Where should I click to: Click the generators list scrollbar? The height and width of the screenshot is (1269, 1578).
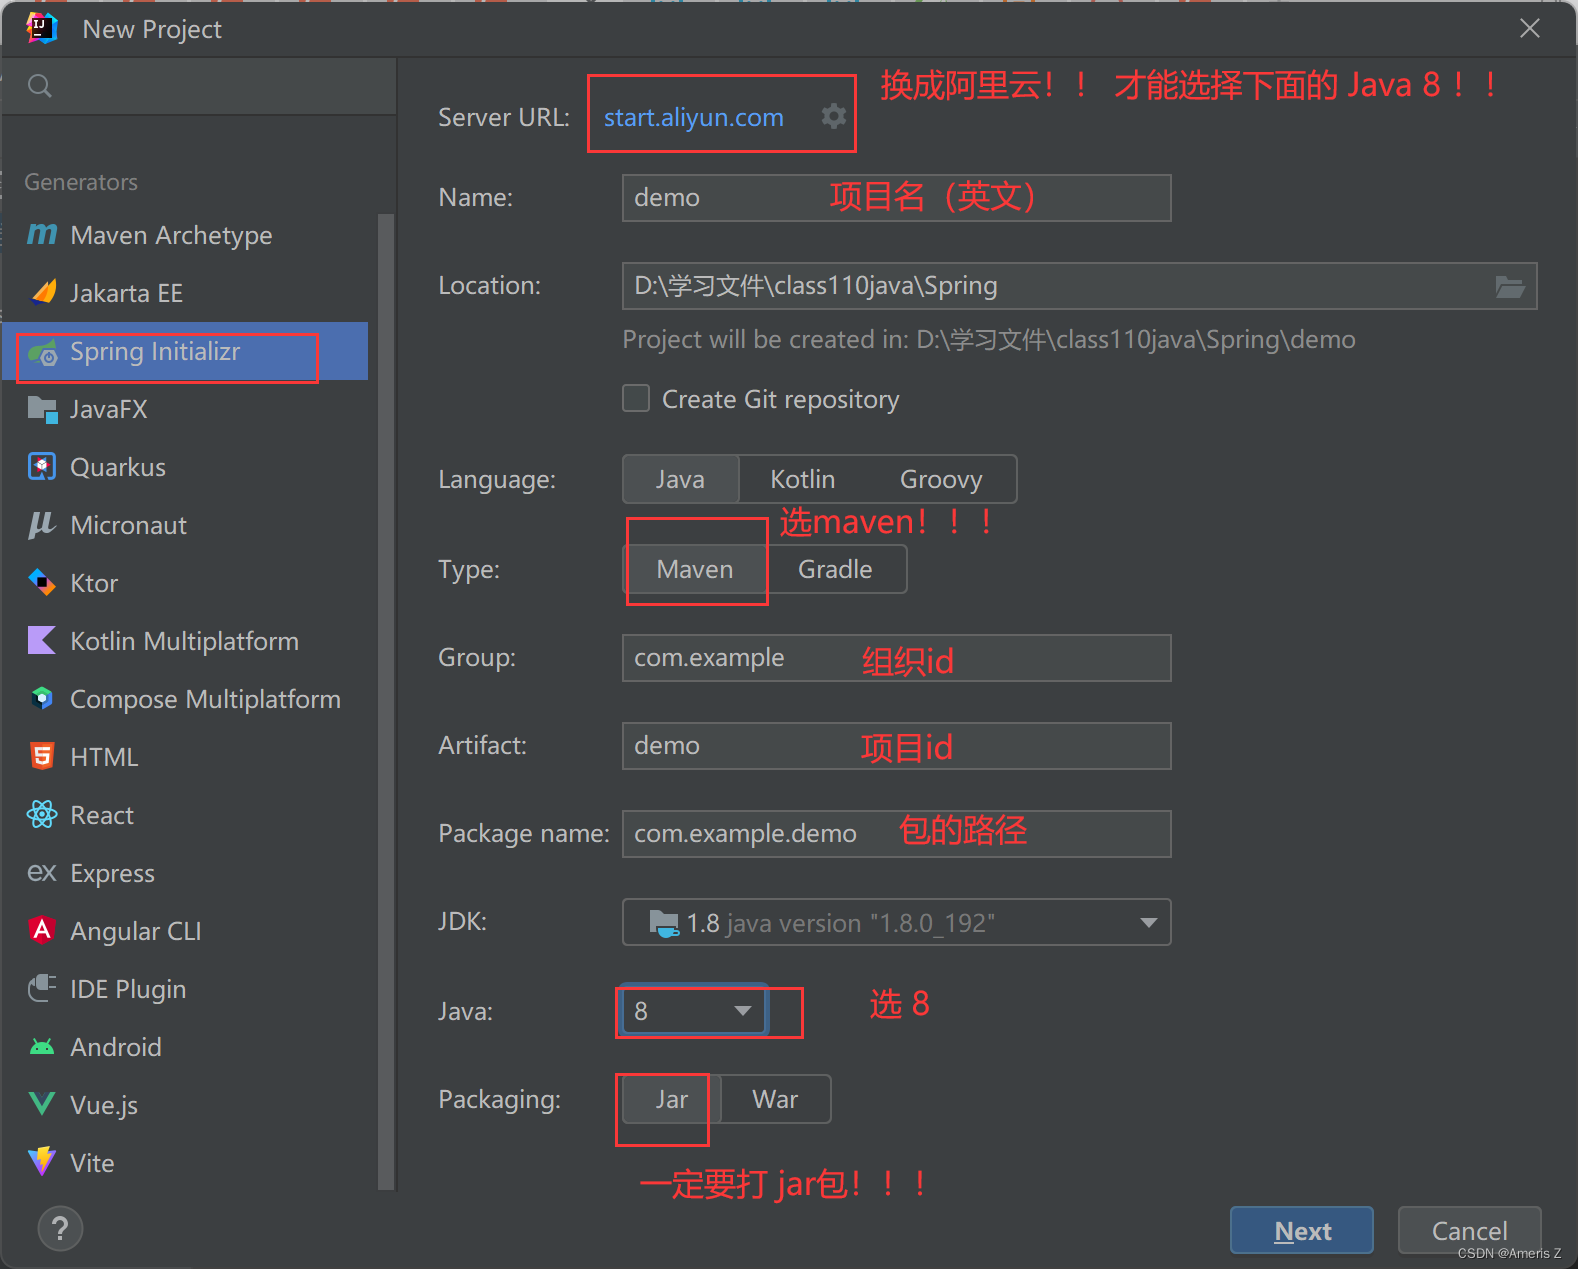tap(386, 700)
